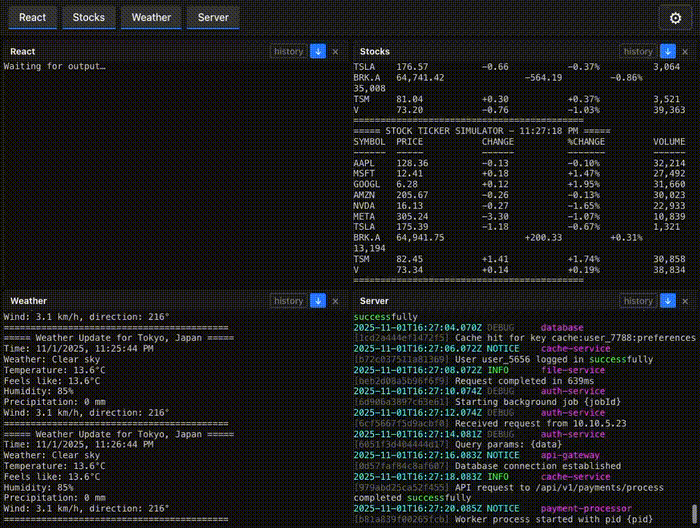Click AMZN price 205.67
Viewport: 700px width, 528px height.
point(412,195)
